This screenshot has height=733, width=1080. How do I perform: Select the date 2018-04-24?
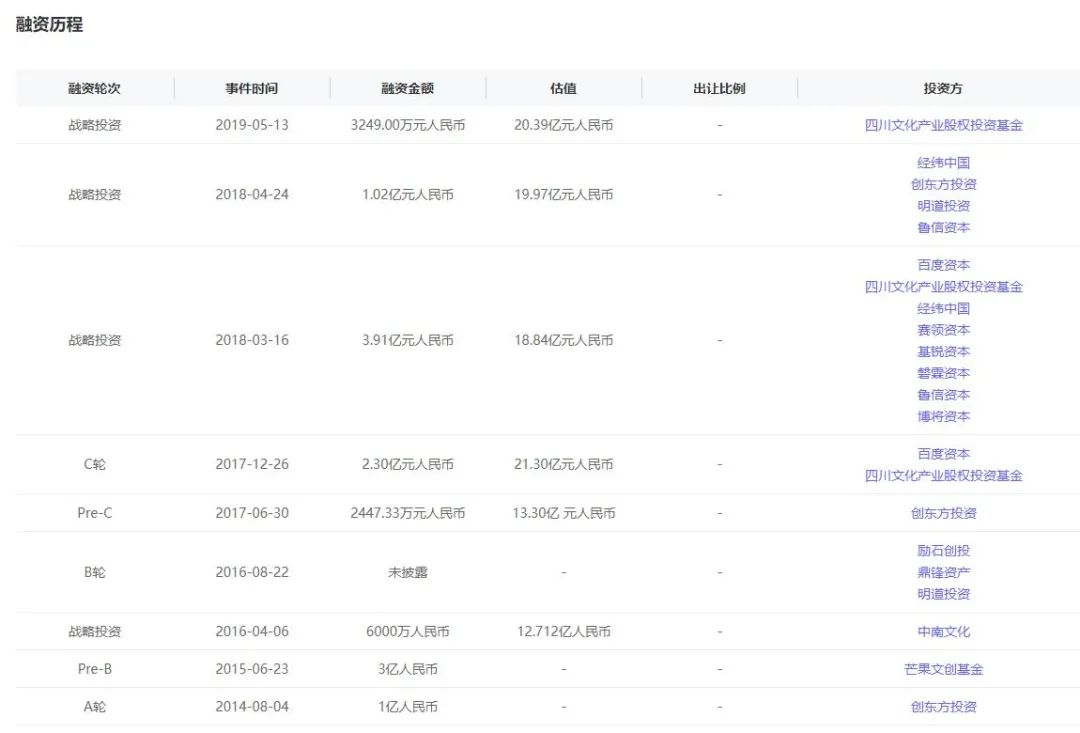pyautogui.click(x=251, y=194)
